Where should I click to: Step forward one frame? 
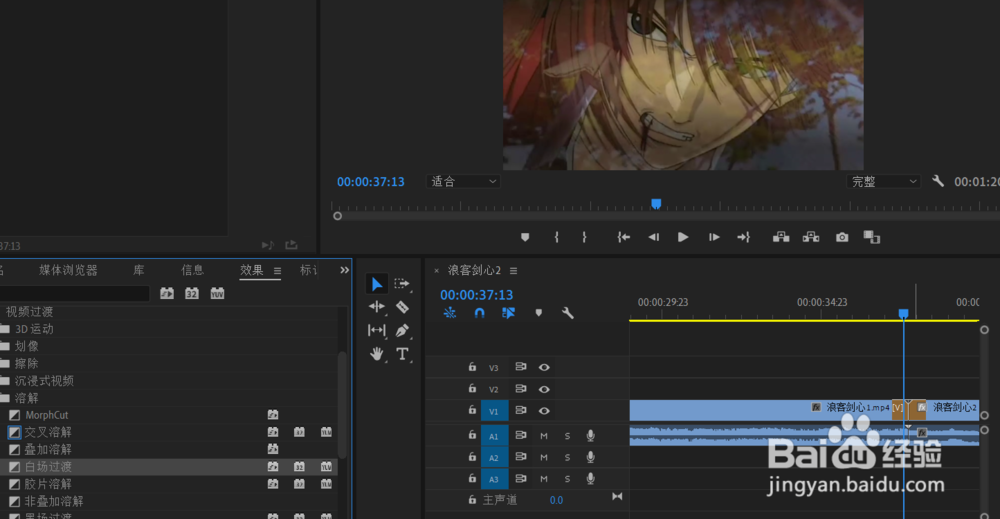click(714, 237)
